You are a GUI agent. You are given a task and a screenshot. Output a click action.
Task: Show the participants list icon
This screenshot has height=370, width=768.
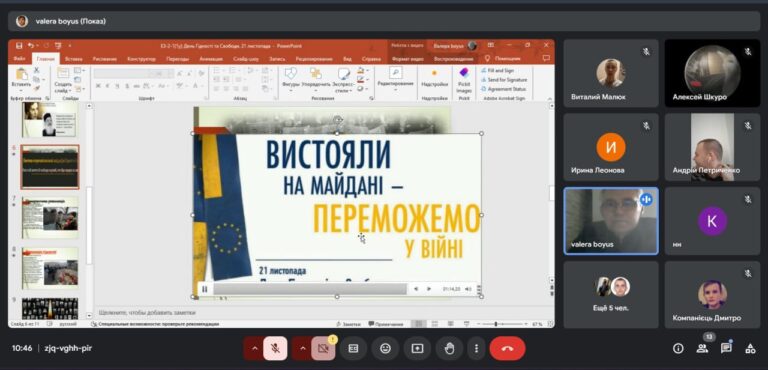pos(702,348)
